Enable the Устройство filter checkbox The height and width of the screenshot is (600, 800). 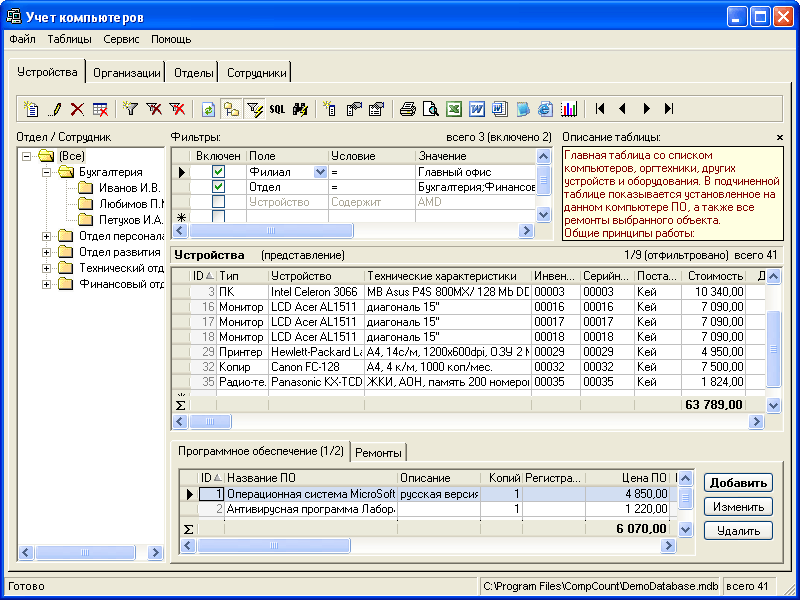[x=218, y=202]
